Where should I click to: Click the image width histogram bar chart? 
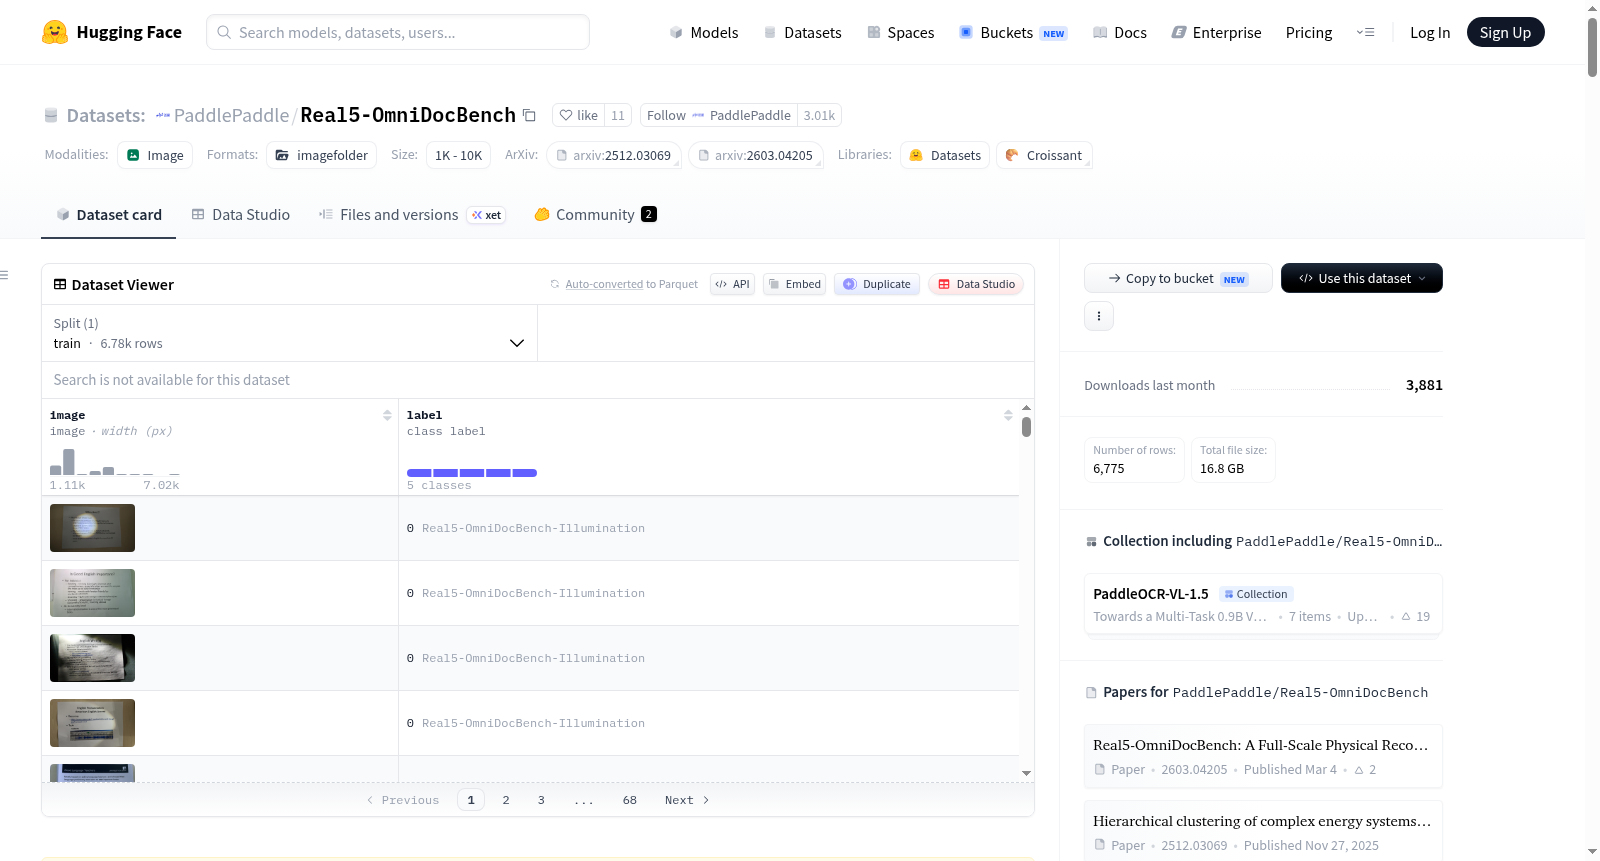point(115,462)
